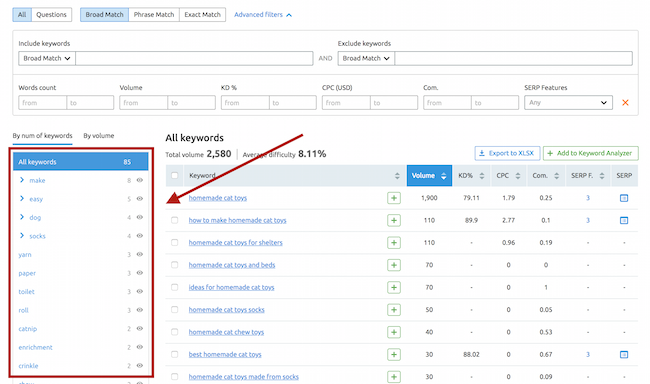
Task: Open Exclude keywords Broad Match dropdown
Action: (366, 58)
